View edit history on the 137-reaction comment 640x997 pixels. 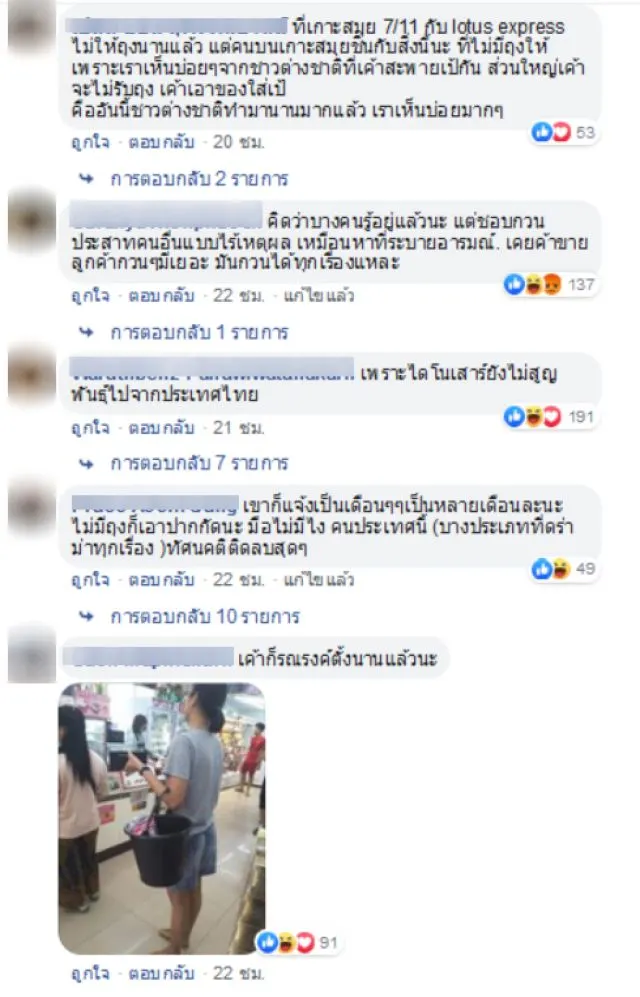(319, 295)
